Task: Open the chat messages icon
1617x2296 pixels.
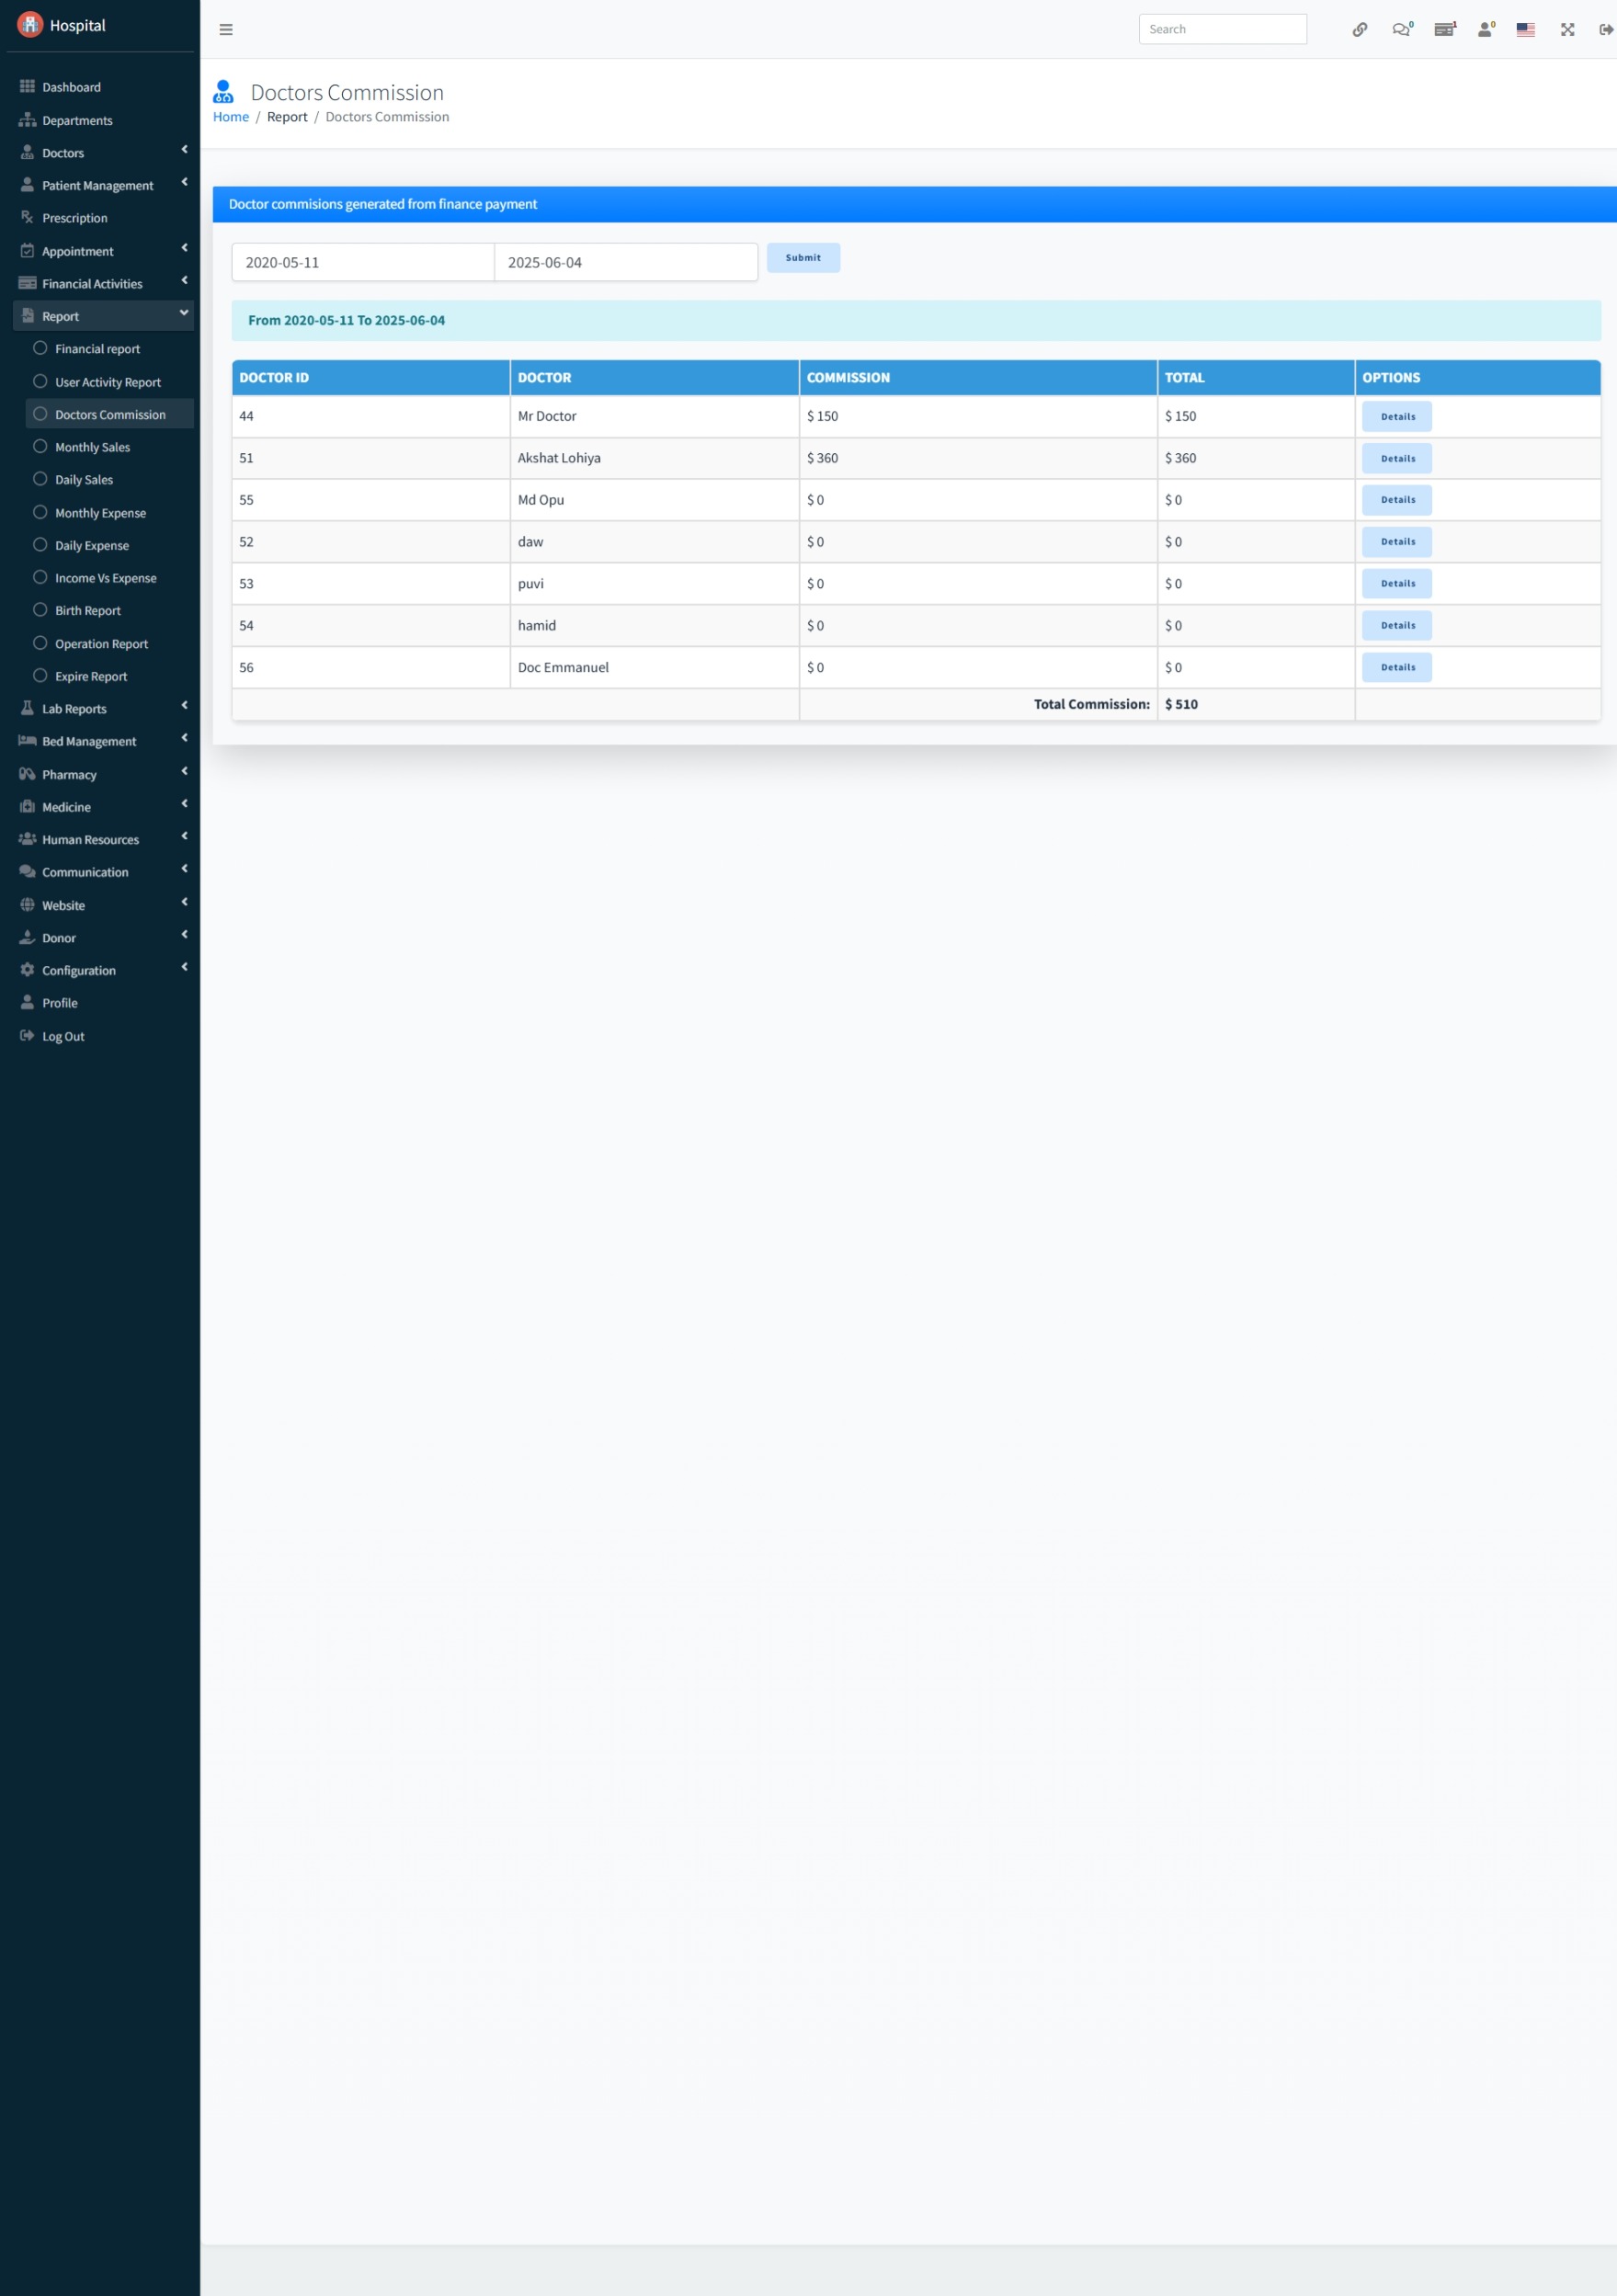Action: point(1402,30)
